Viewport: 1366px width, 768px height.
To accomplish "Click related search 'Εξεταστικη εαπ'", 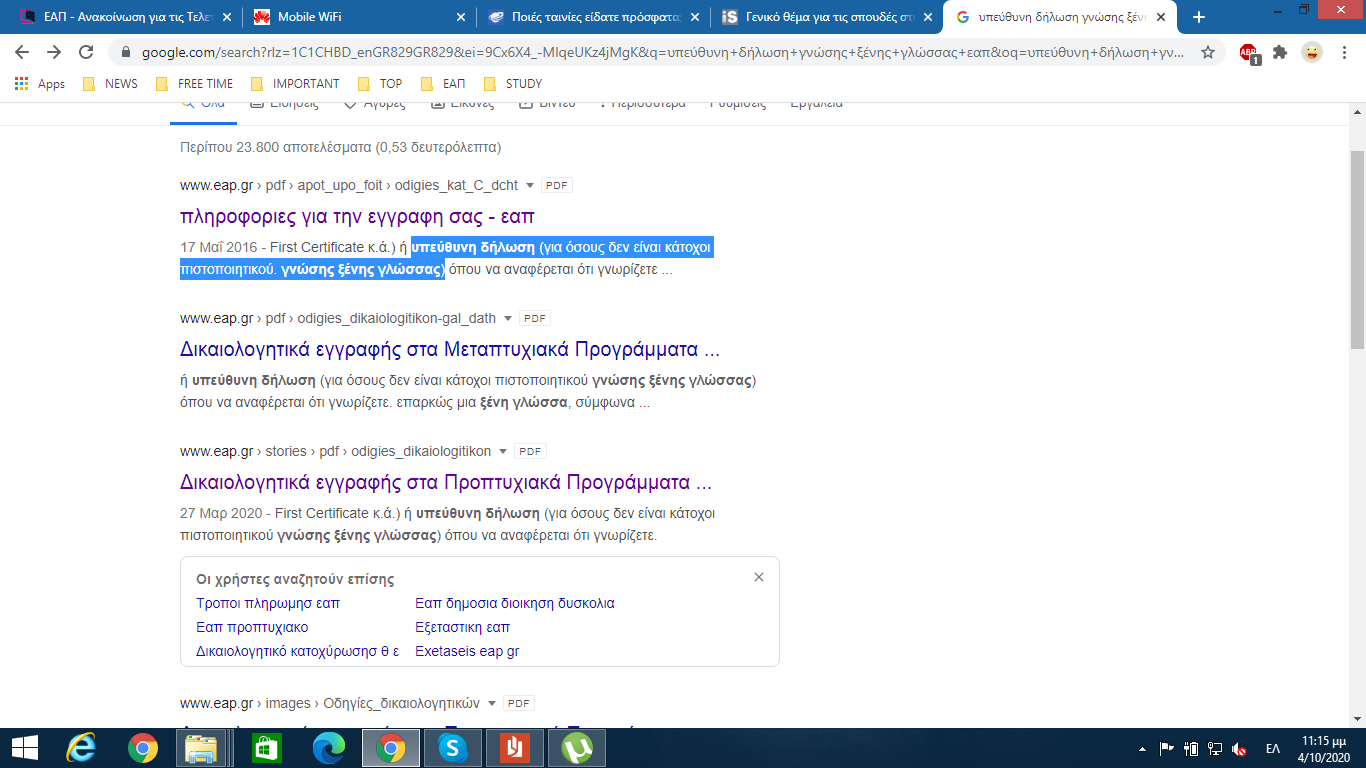I will coord(462,627).
